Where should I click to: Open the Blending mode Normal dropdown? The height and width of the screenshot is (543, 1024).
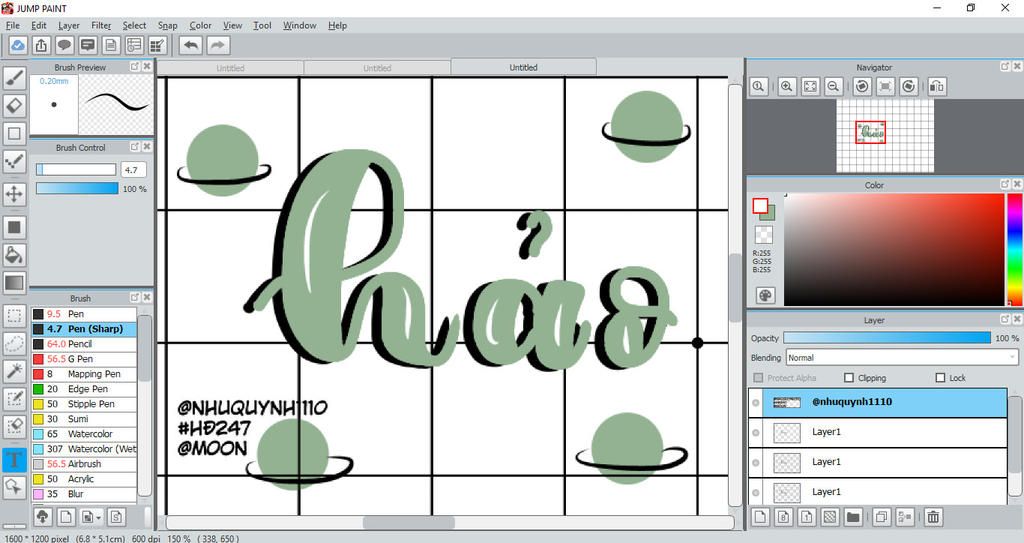click(x=902, y=357)
